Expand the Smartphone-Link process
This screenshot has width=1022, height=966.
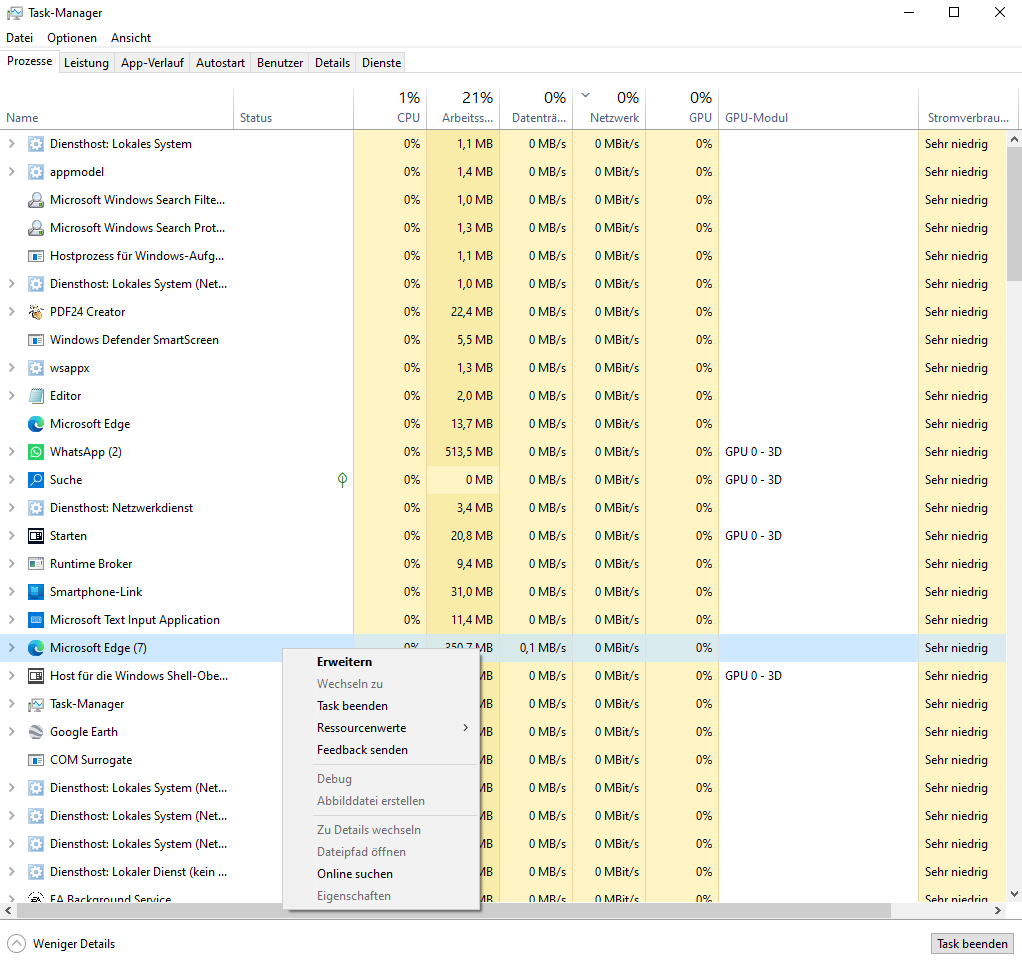(11, 592)
